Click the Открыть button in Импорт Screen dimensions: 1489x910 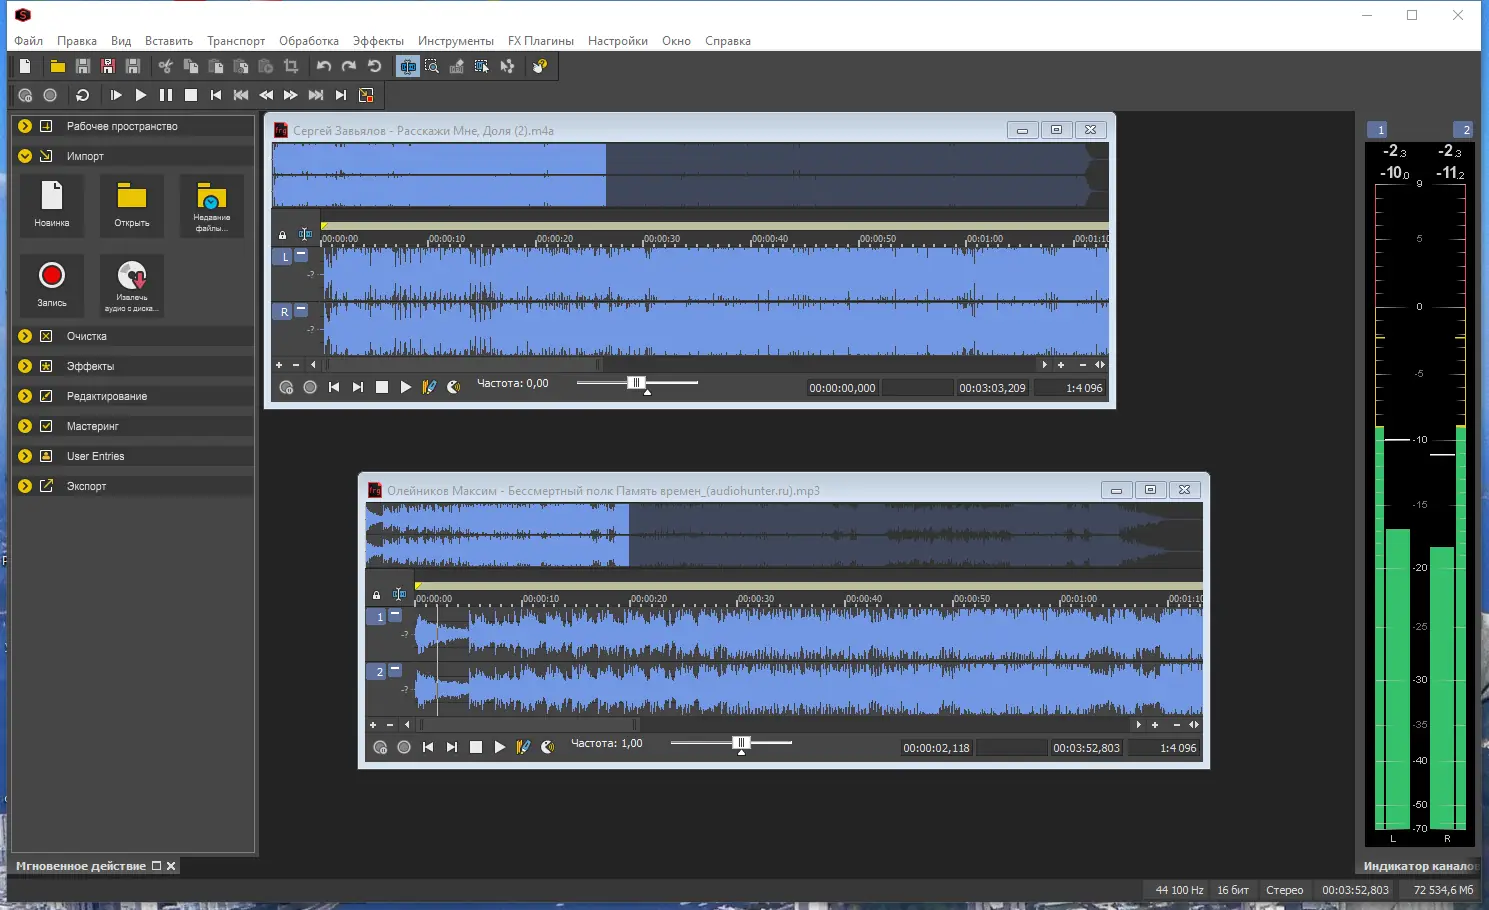click(x=132, y=205)
